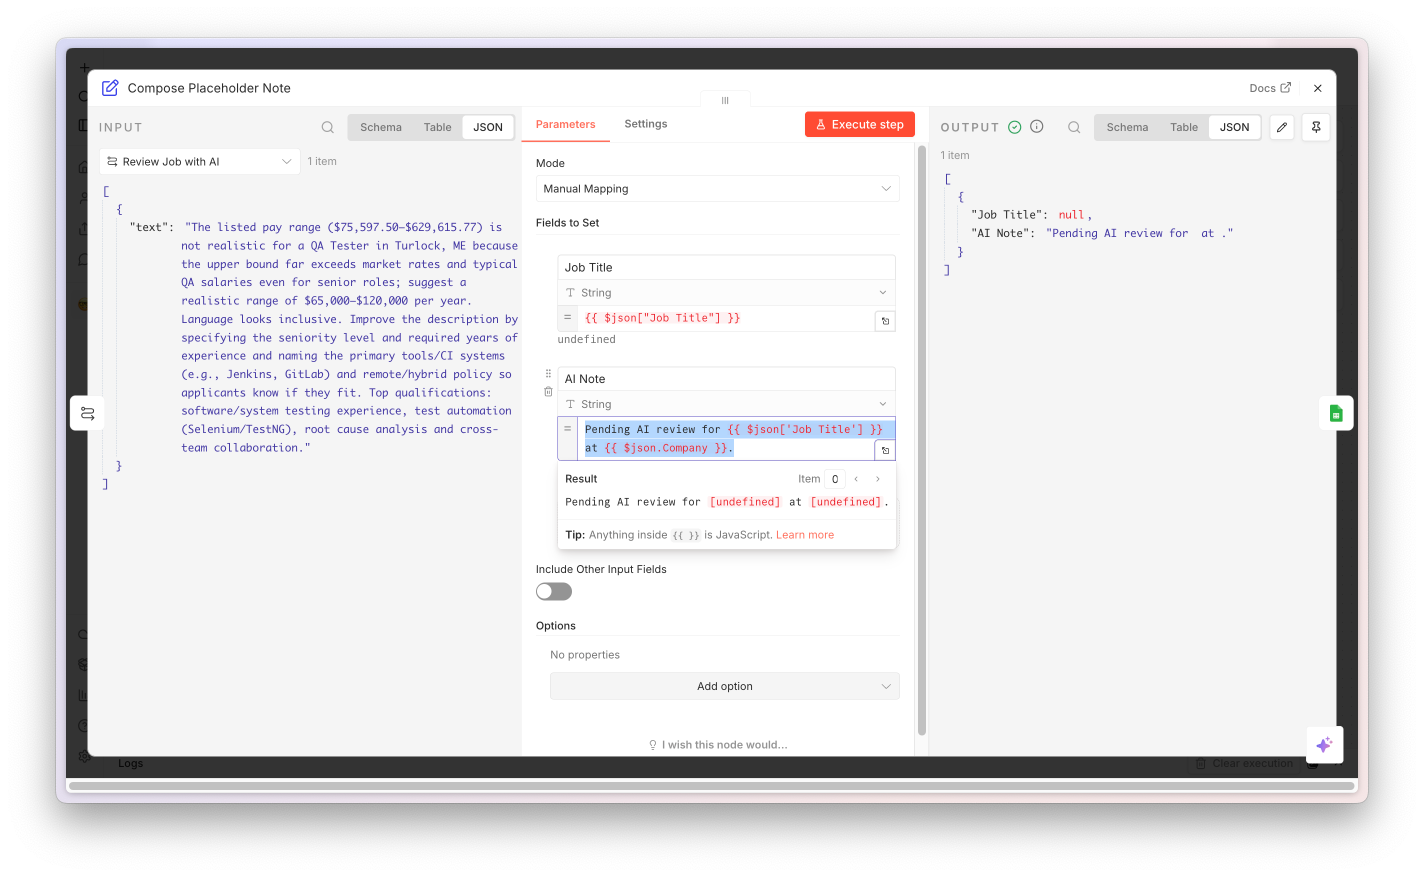Click the "Pending AI review for at ." output value
1424x877 pixels.
pos(1139,233)
